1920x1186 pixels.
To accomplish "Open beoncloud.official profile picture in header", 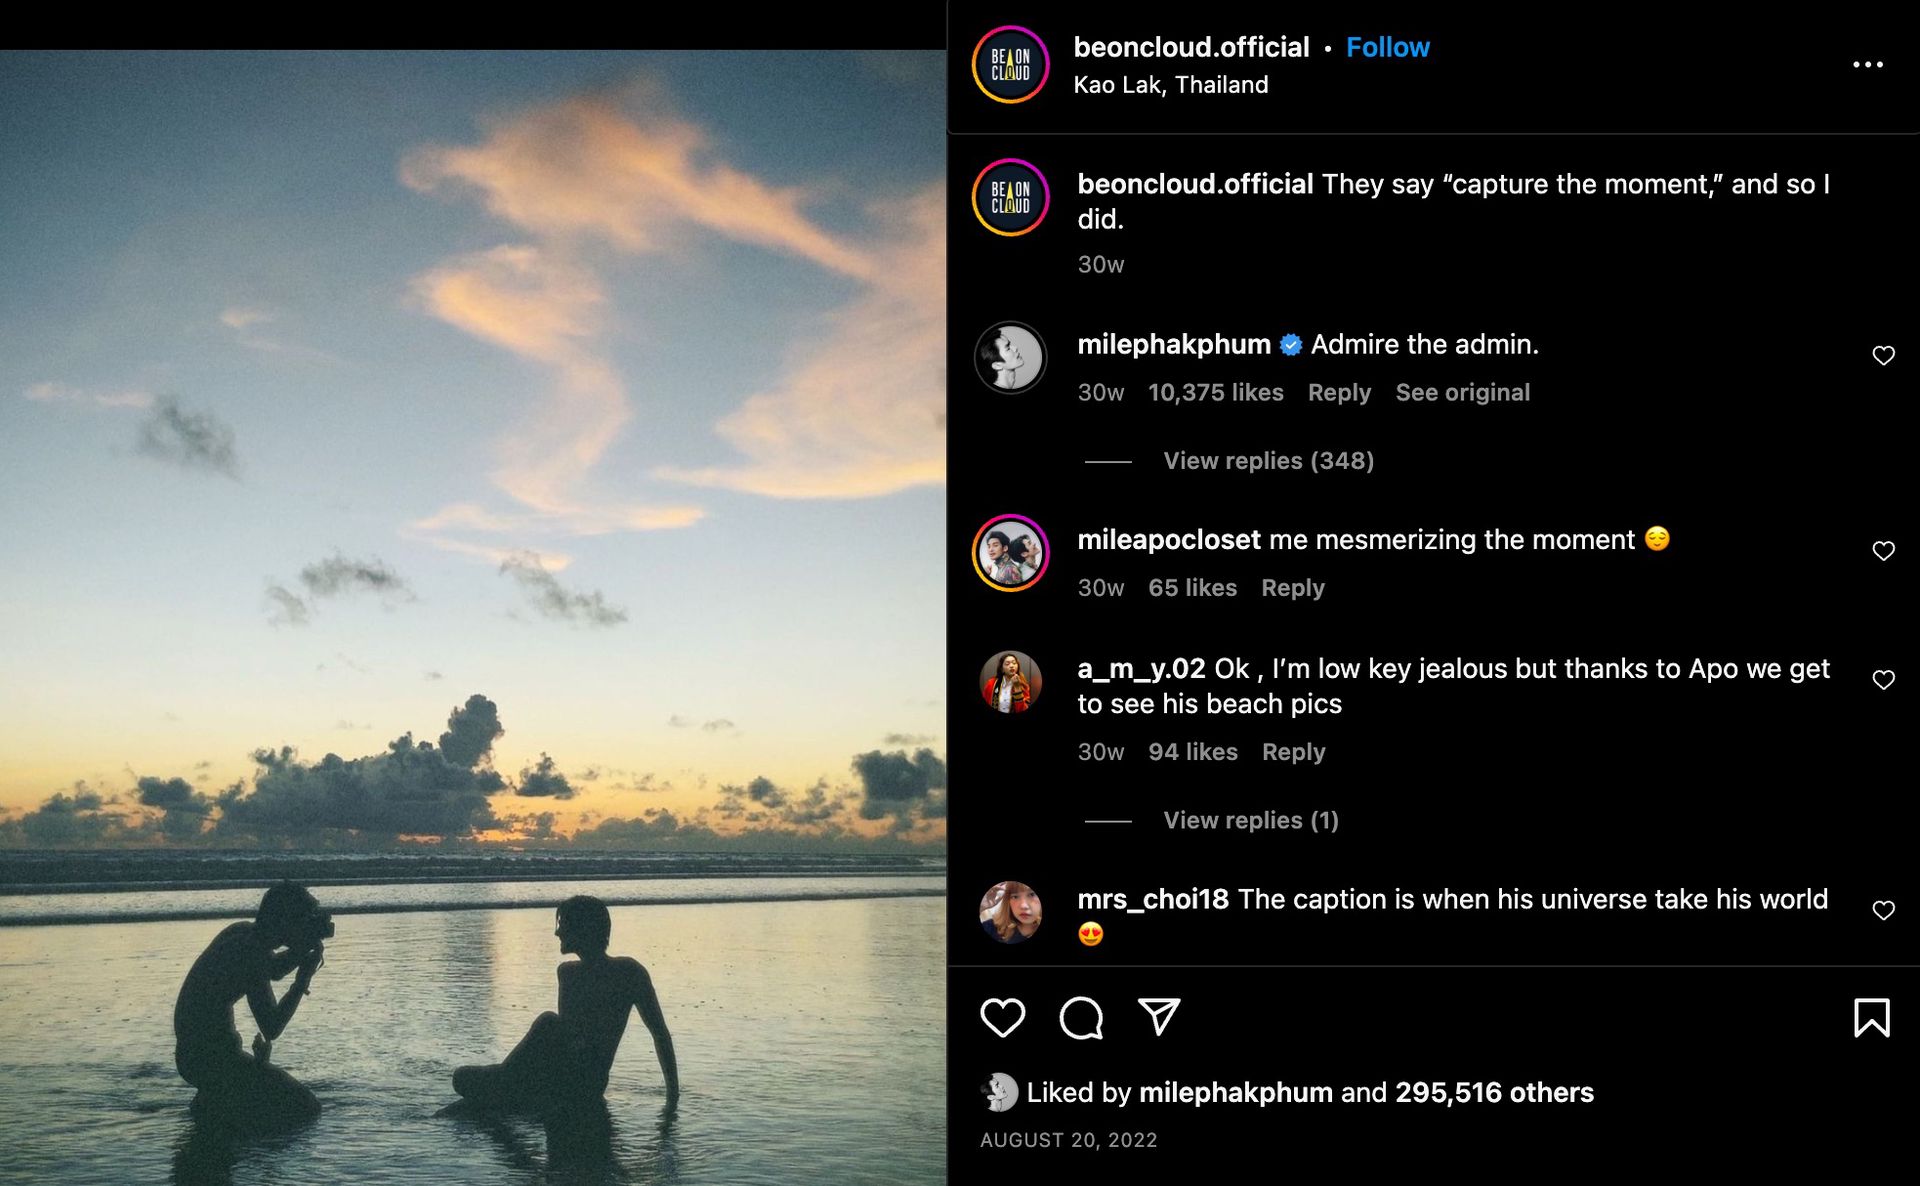I will [1010, 65].
